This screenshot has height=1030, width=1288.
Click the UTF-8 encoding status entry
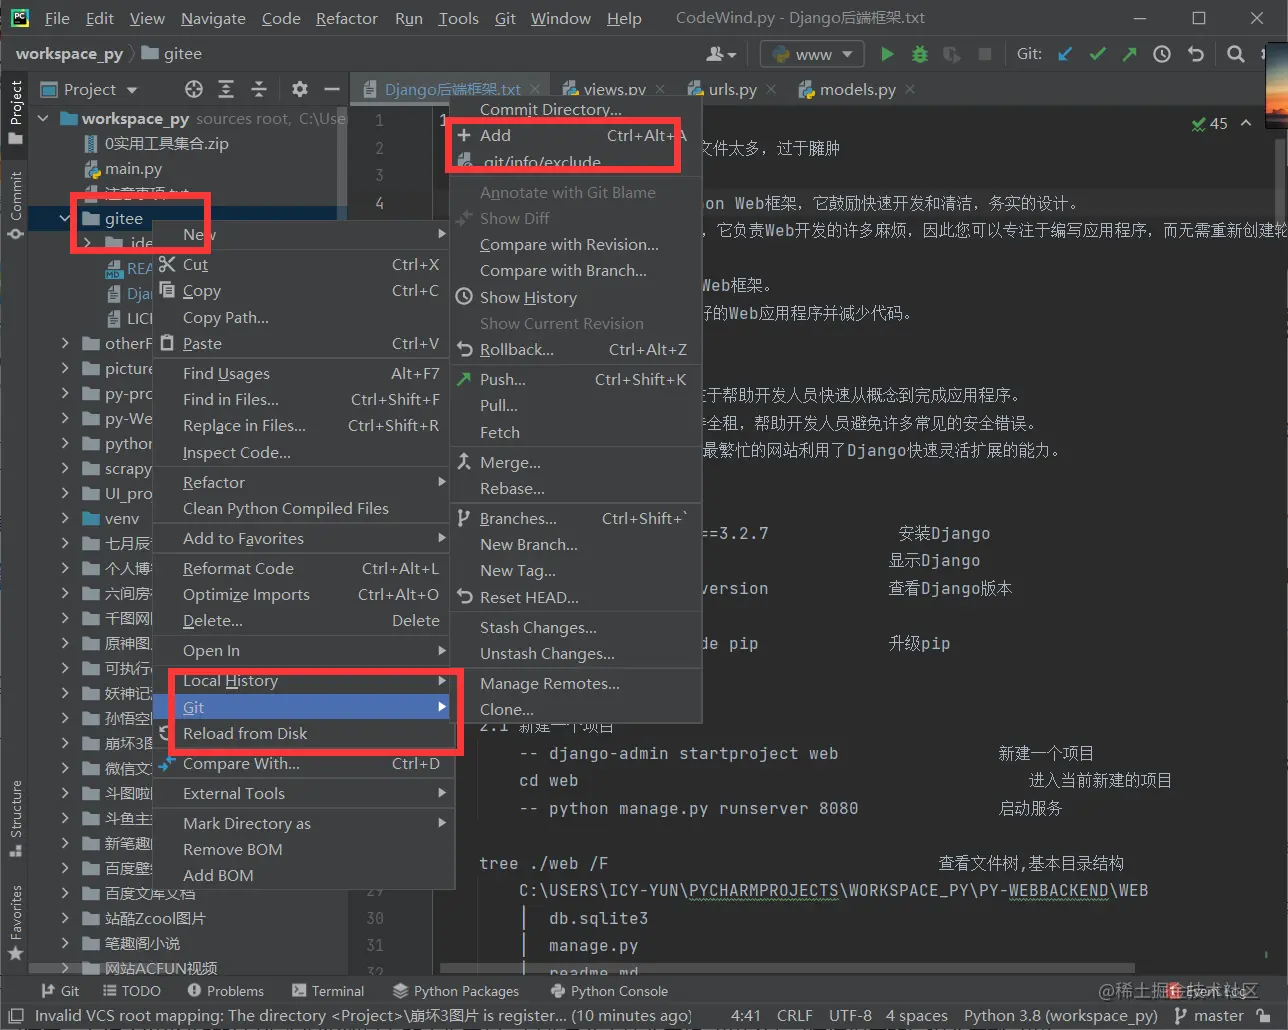point(850,1016)
